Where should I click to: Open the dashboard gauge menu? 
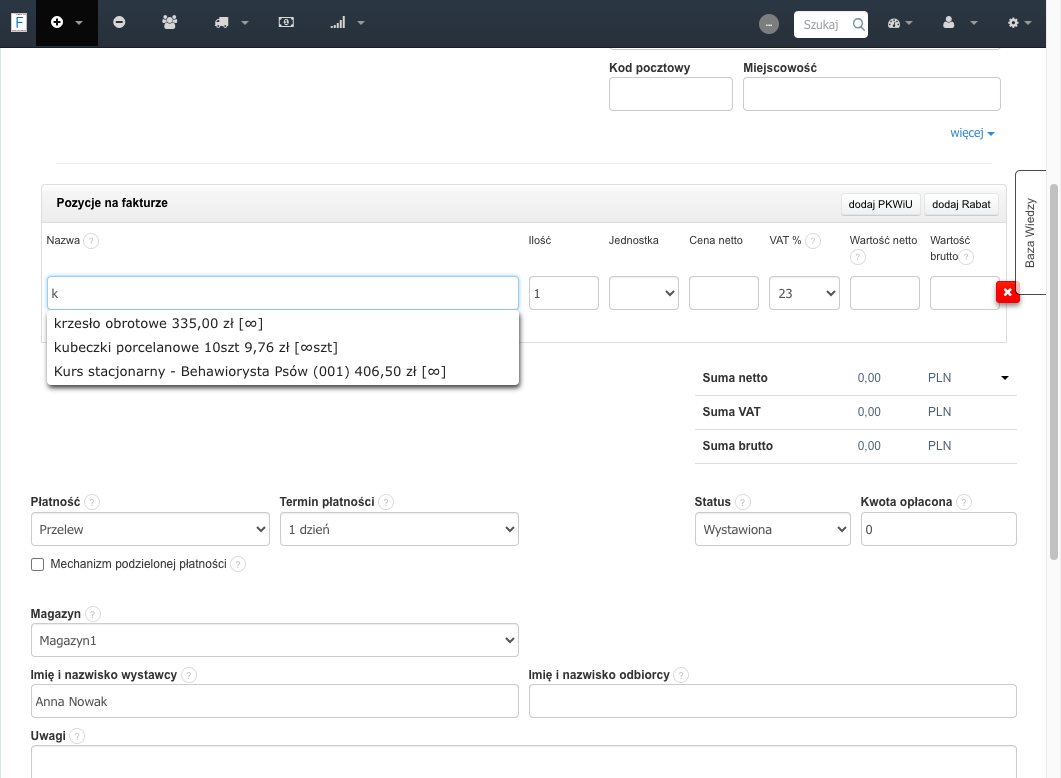tap(899, 23)
